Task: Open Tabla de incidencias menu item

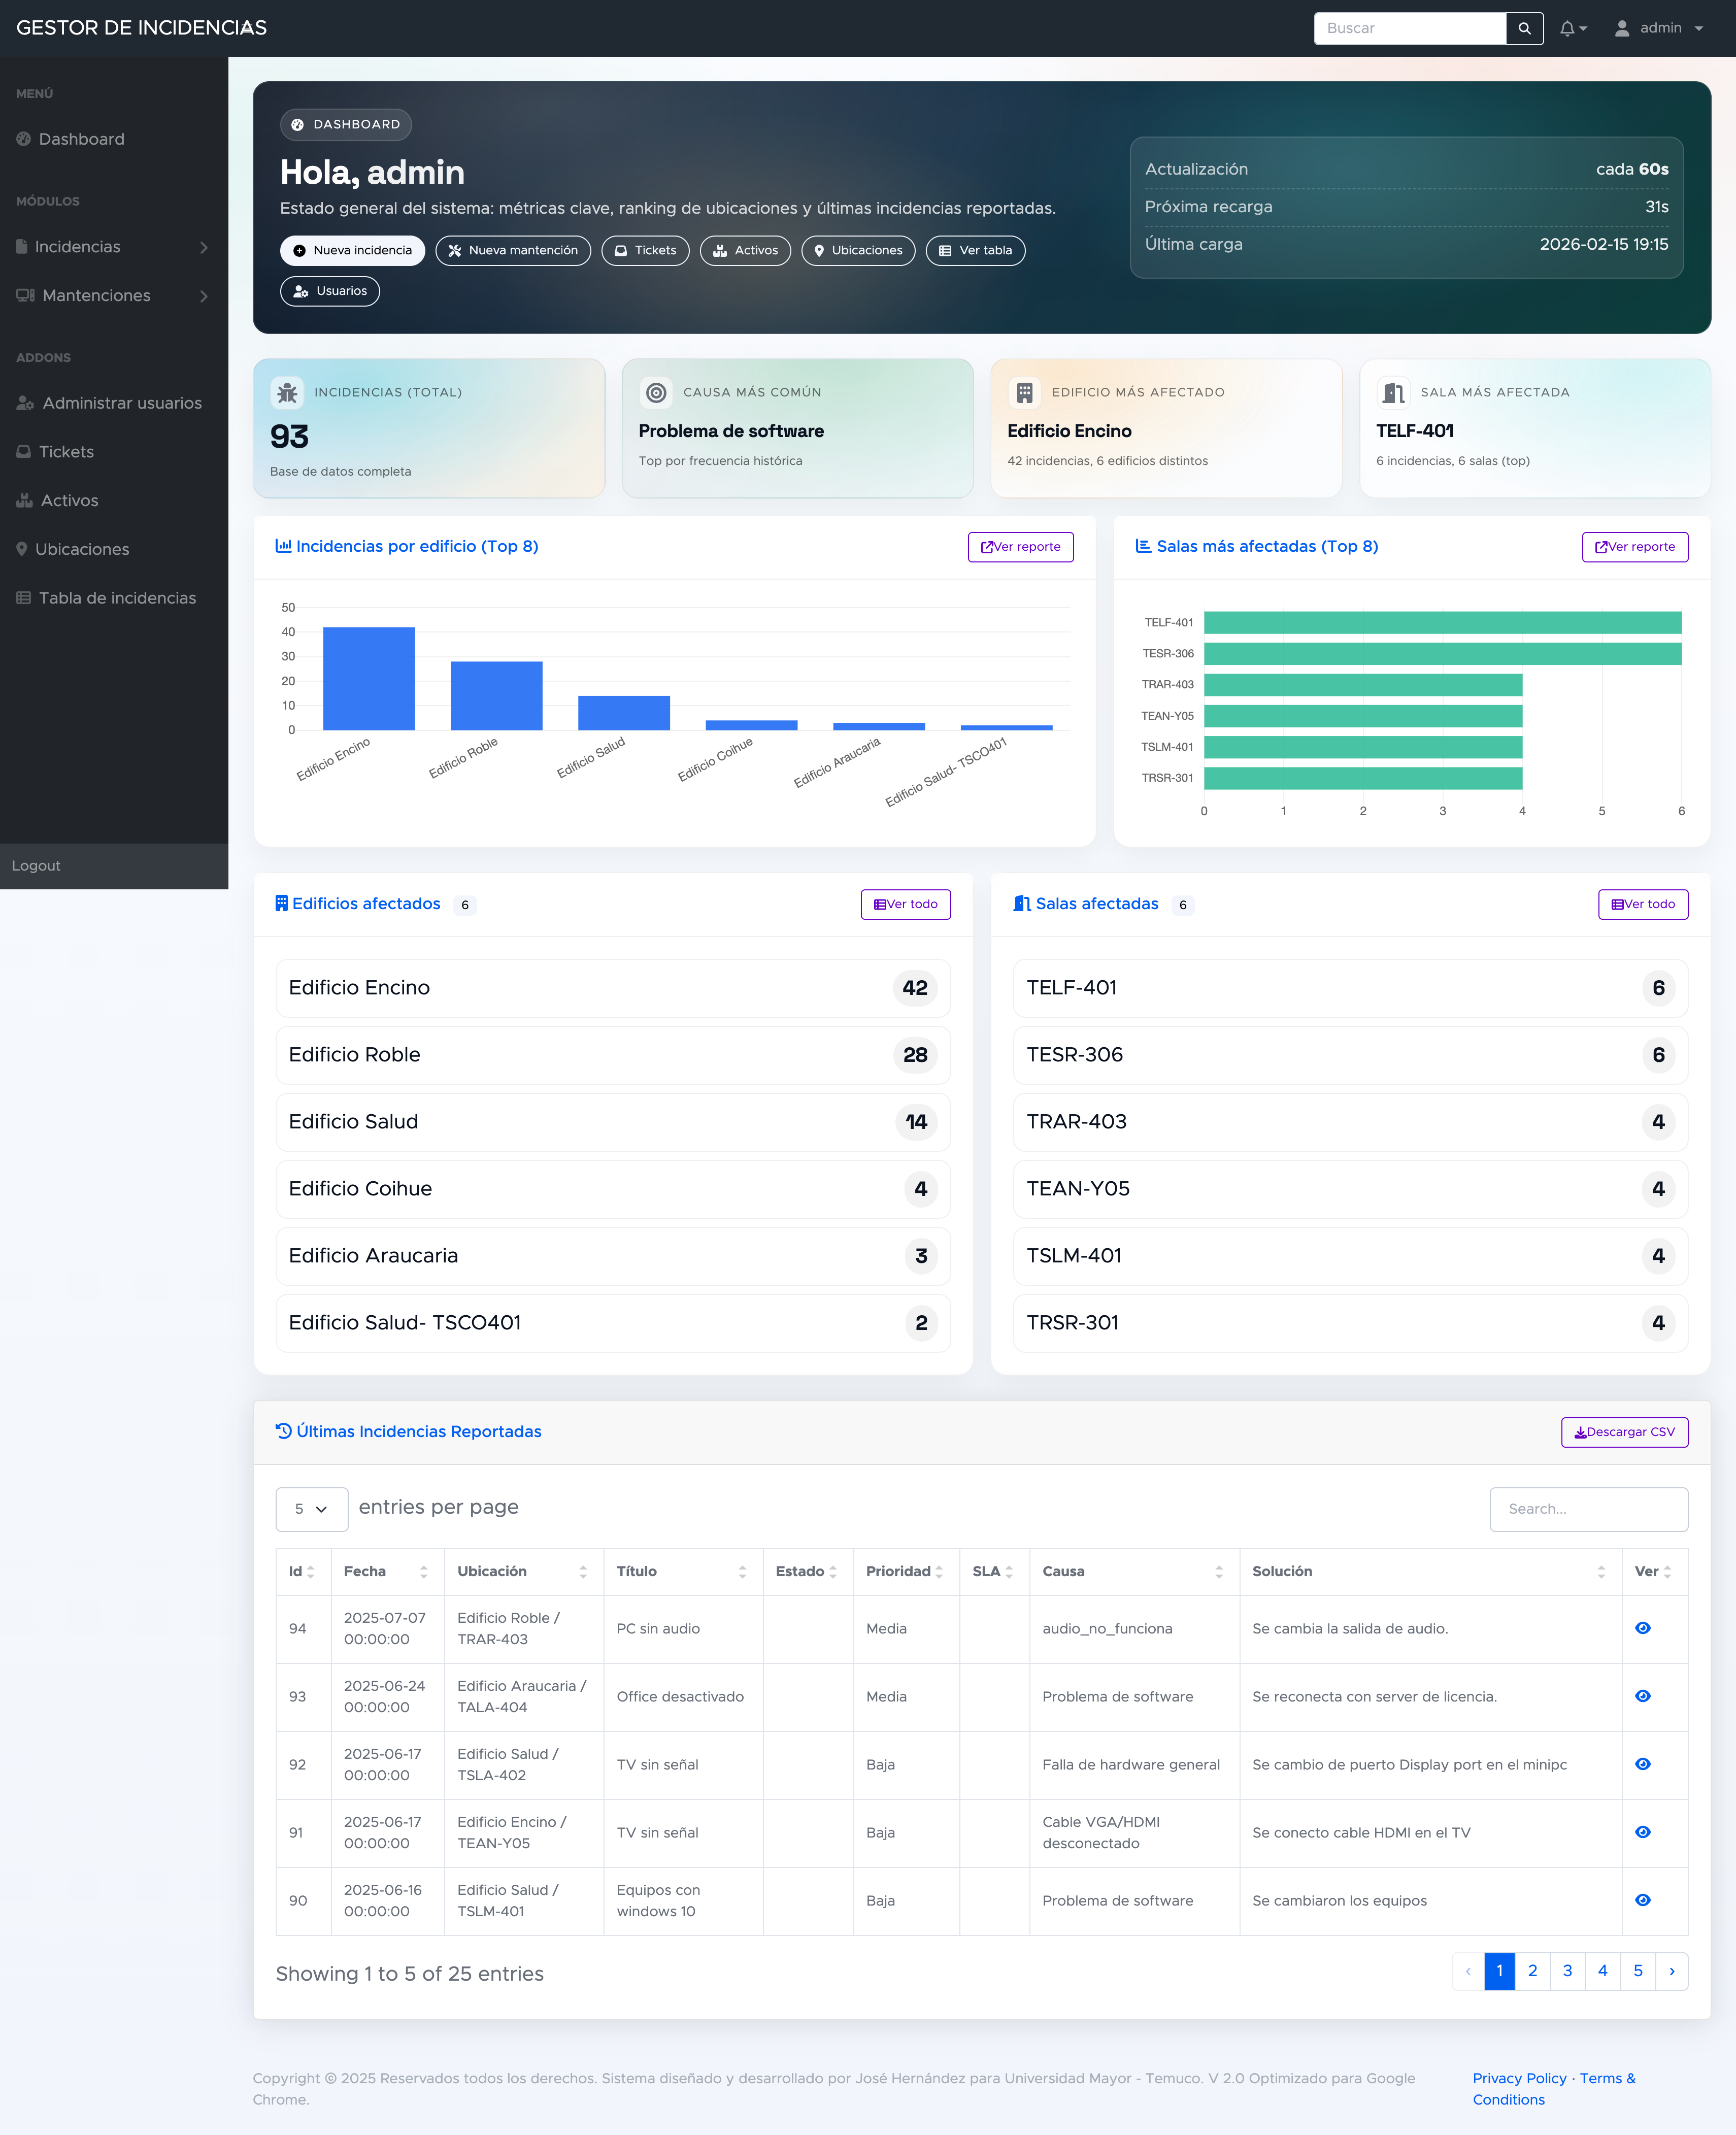Action: pos(117,598)
